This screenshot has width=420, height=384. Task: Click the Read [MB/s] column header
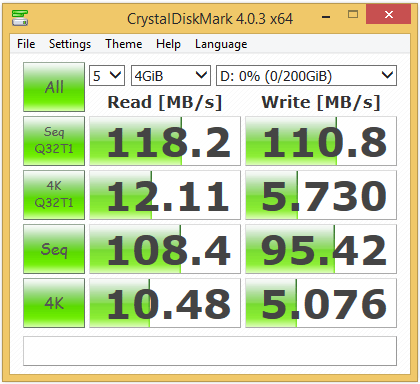coord(165,102)
